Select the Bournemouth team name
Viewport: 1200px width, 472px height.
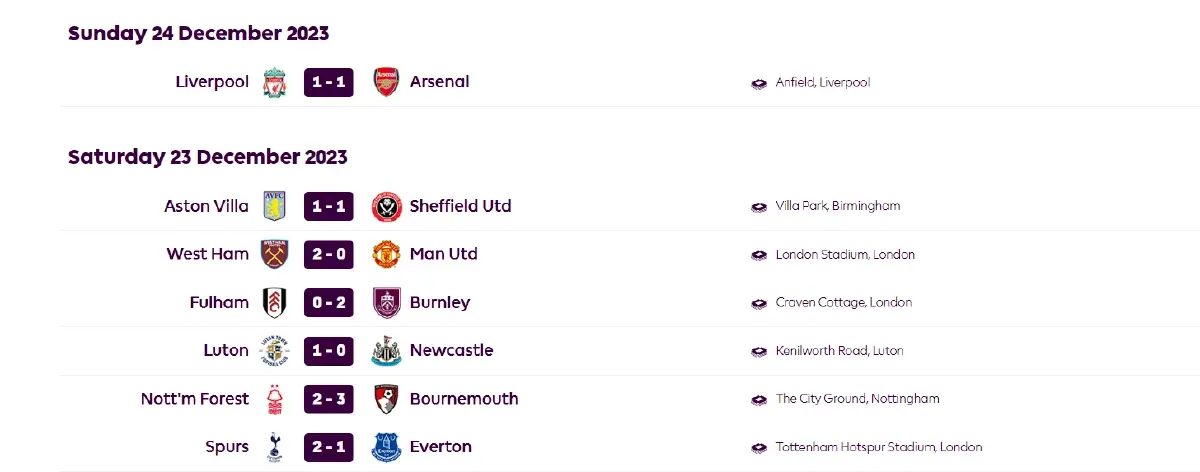(x=464, y=399)
